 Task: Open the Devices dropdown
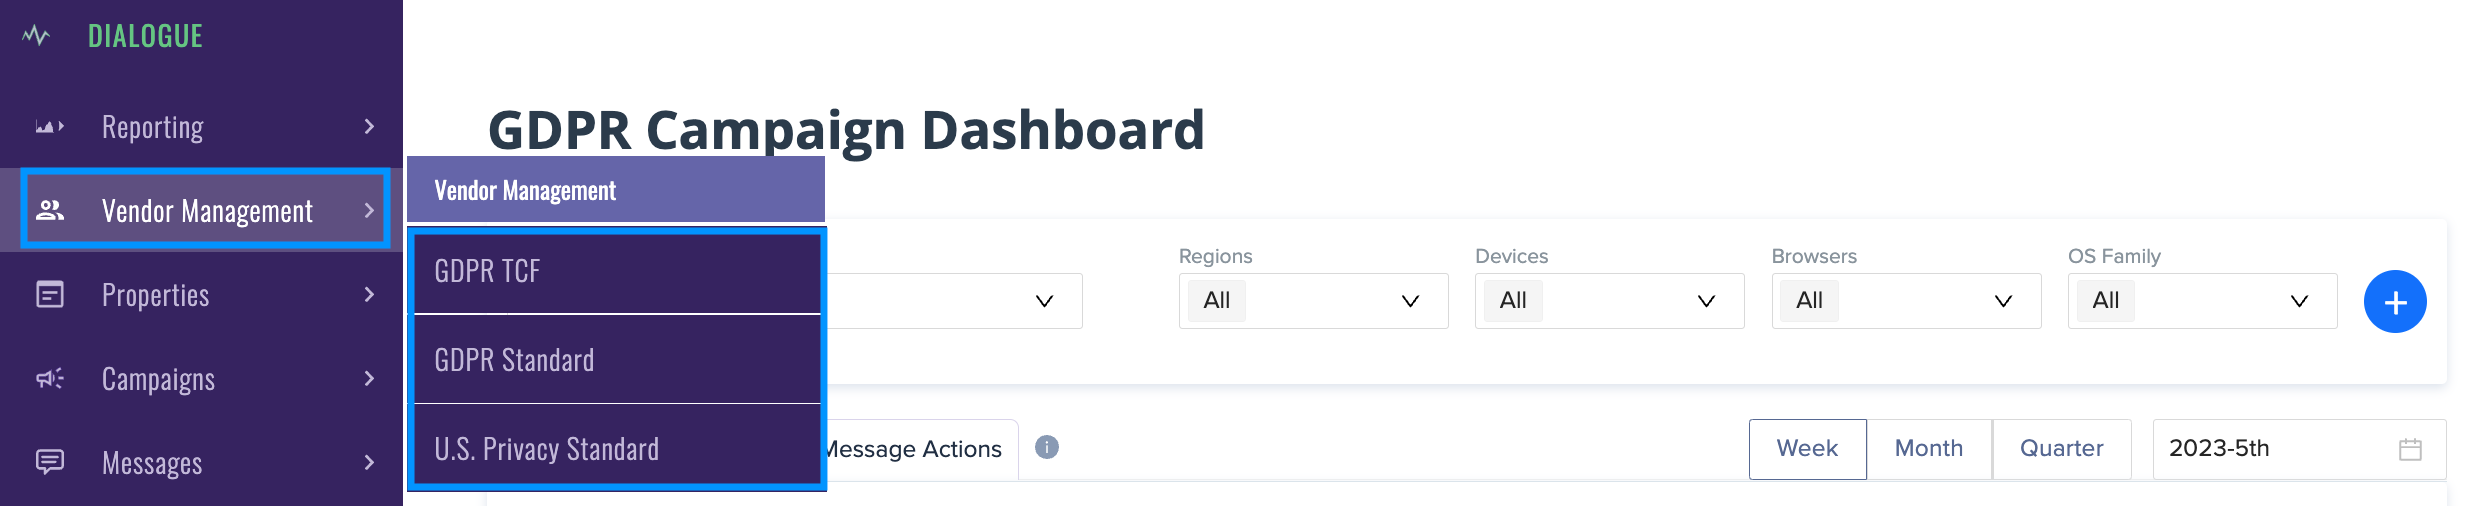(x=1609, y=301)
